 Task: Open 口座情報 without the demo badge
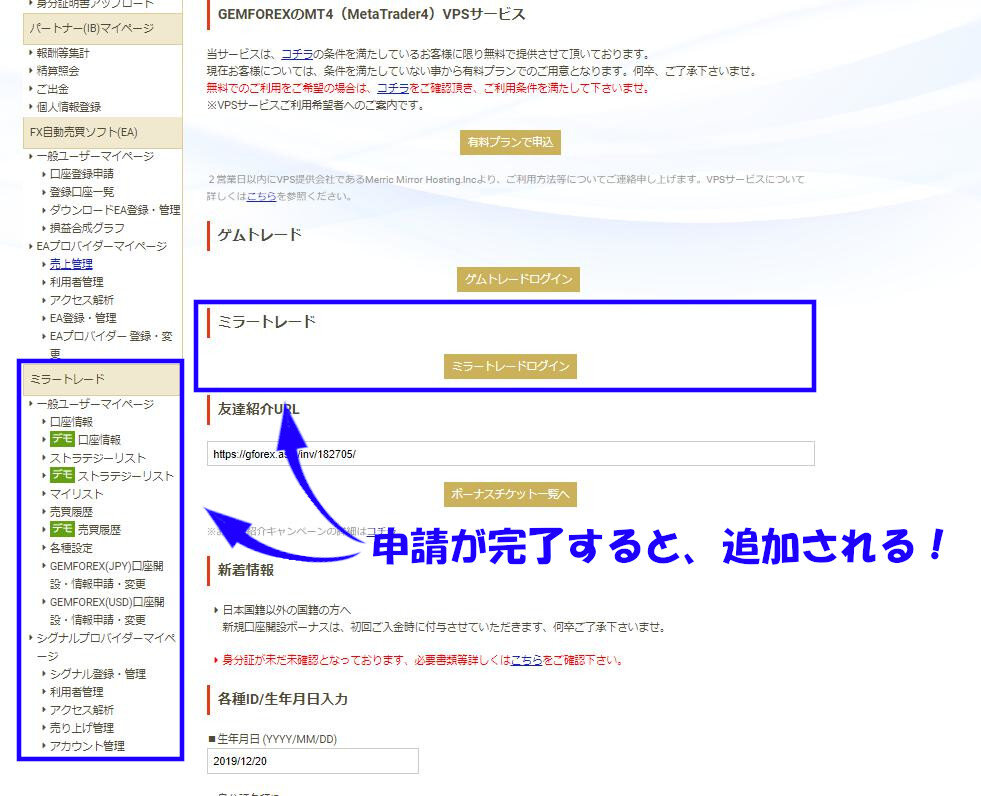[x=71, y=422]
